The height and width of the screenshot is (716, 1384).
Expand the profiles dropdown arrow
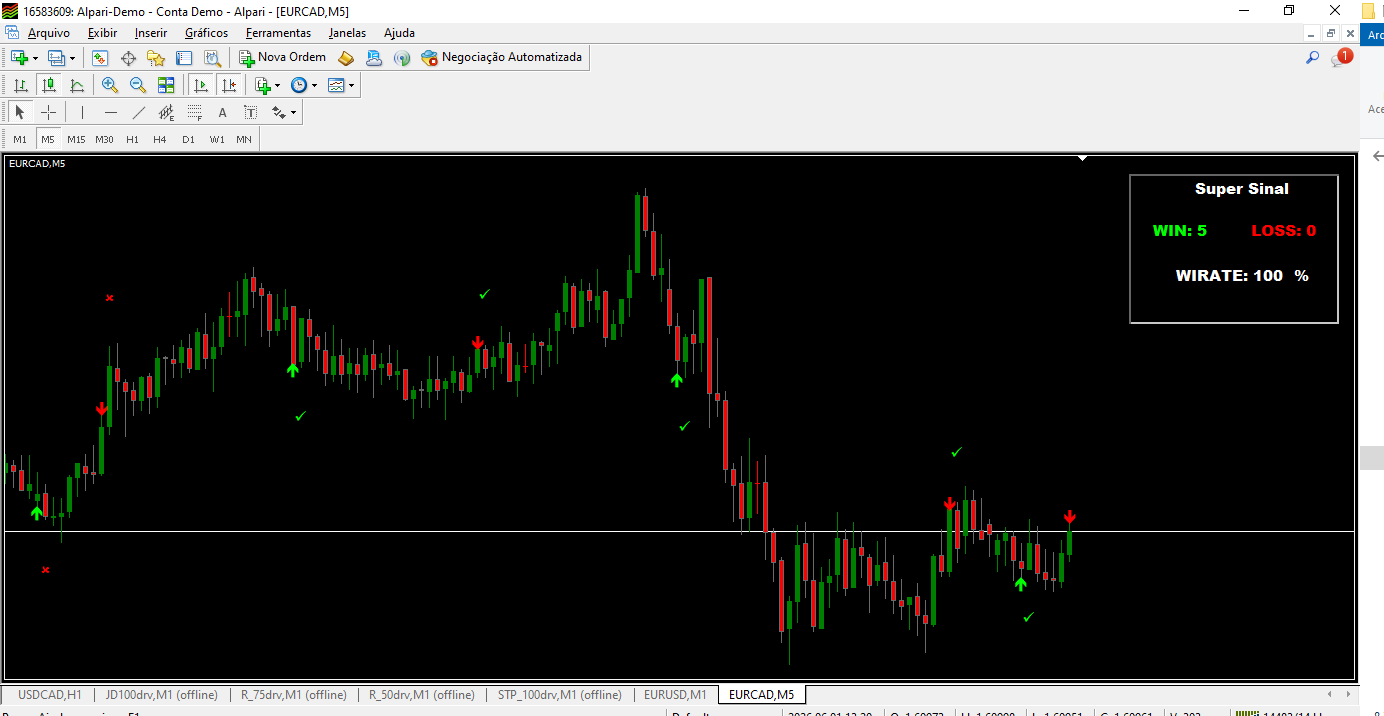pos(72,58)
